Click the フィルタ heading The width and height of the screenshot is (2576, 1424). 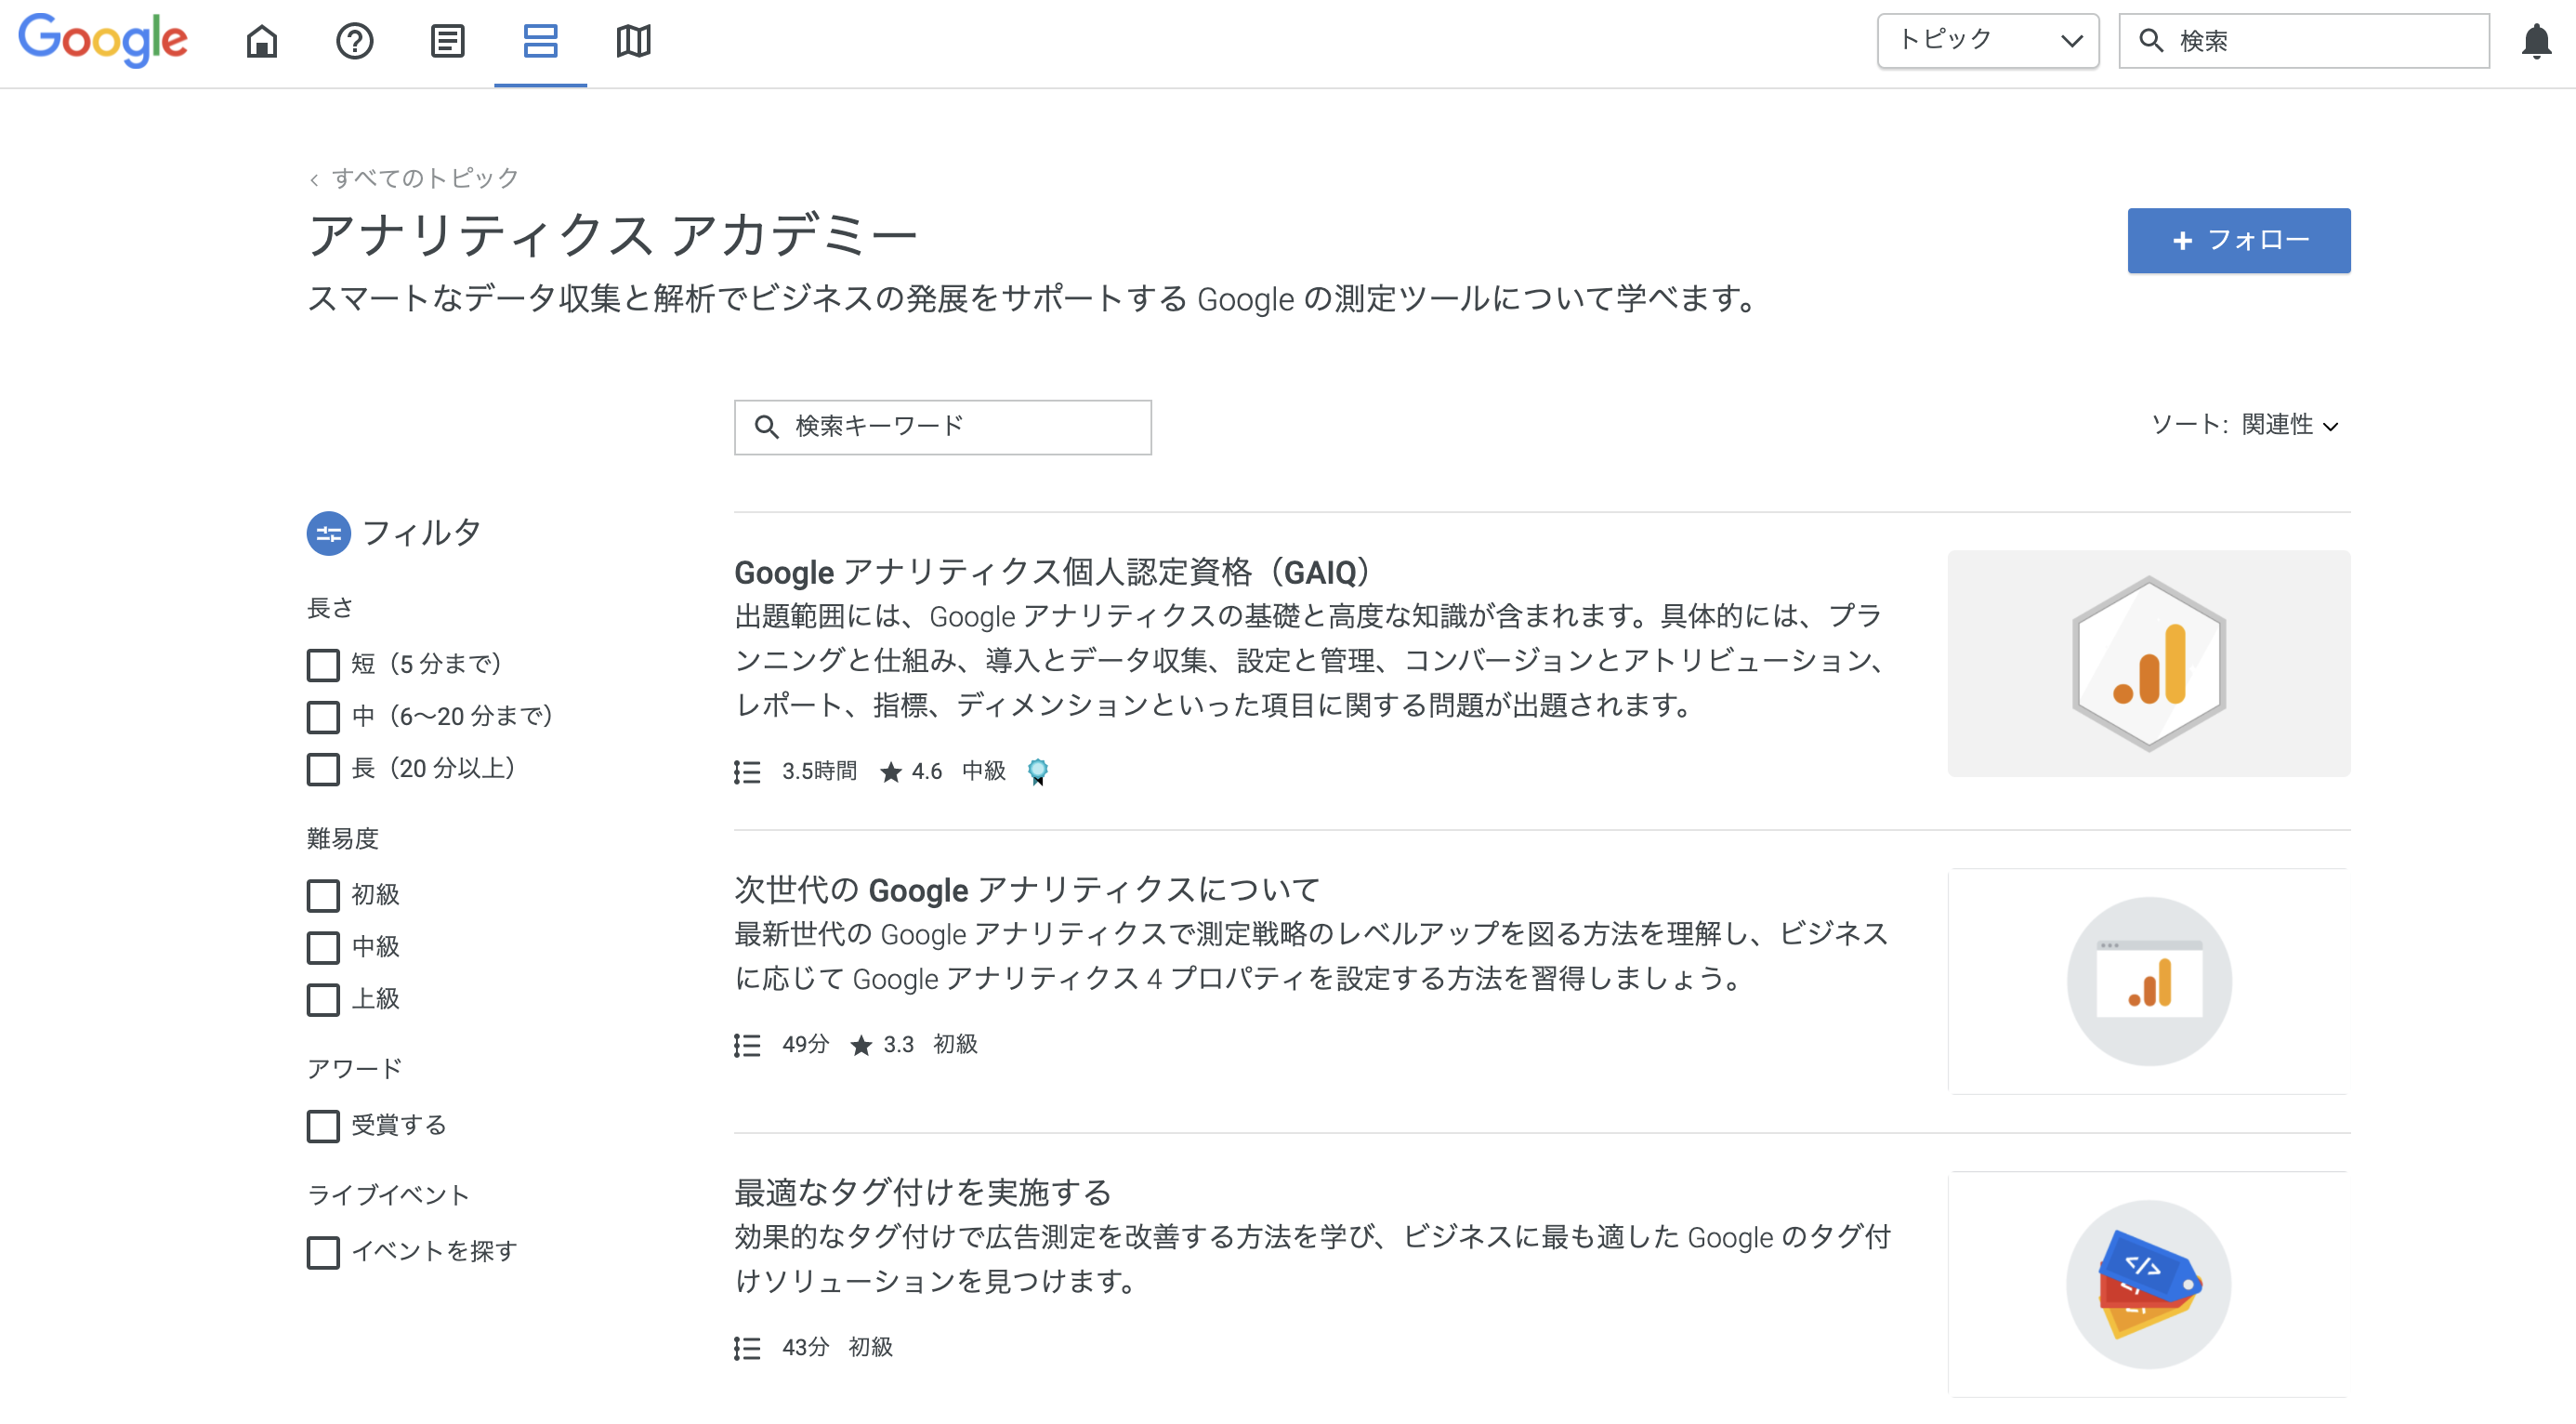pyautogui.click(x=421, y=533)
